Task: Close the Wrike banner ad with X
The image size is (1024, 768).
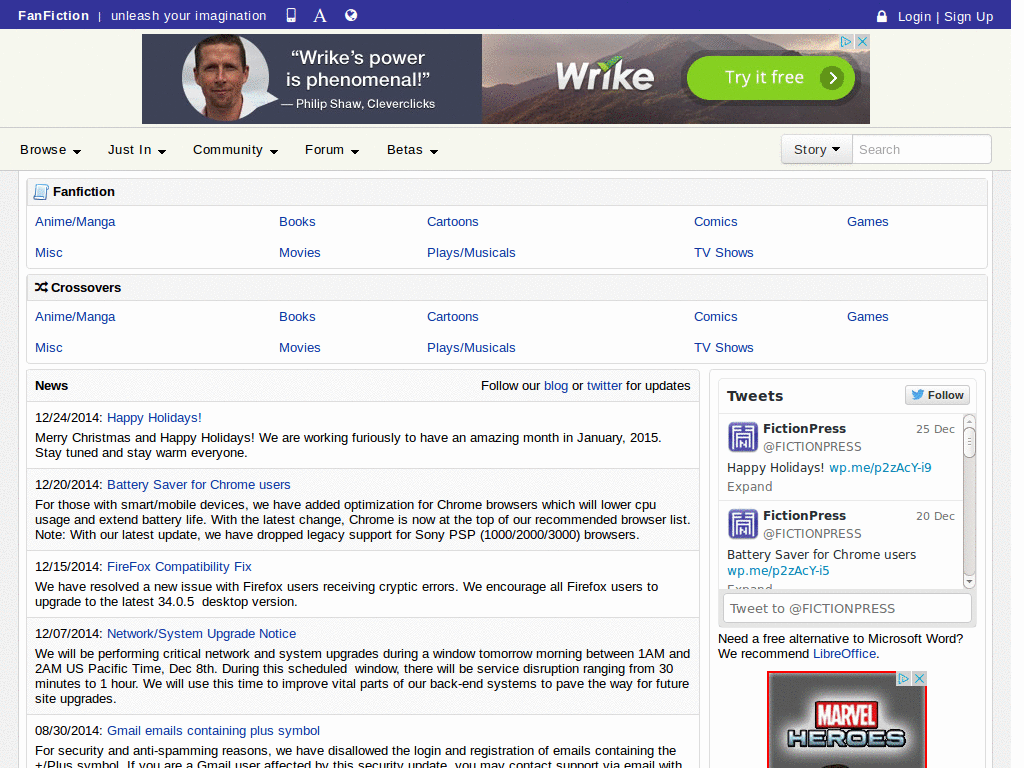Action: pyautogui.click(x=863, y=41)
